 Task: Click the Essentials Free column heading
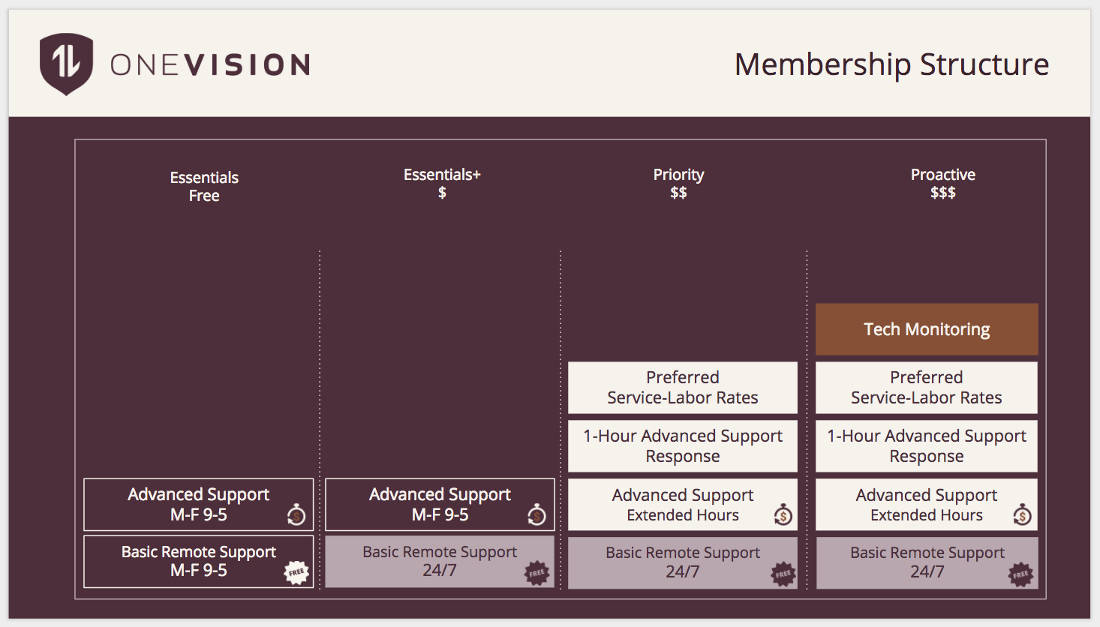[204, 187]
